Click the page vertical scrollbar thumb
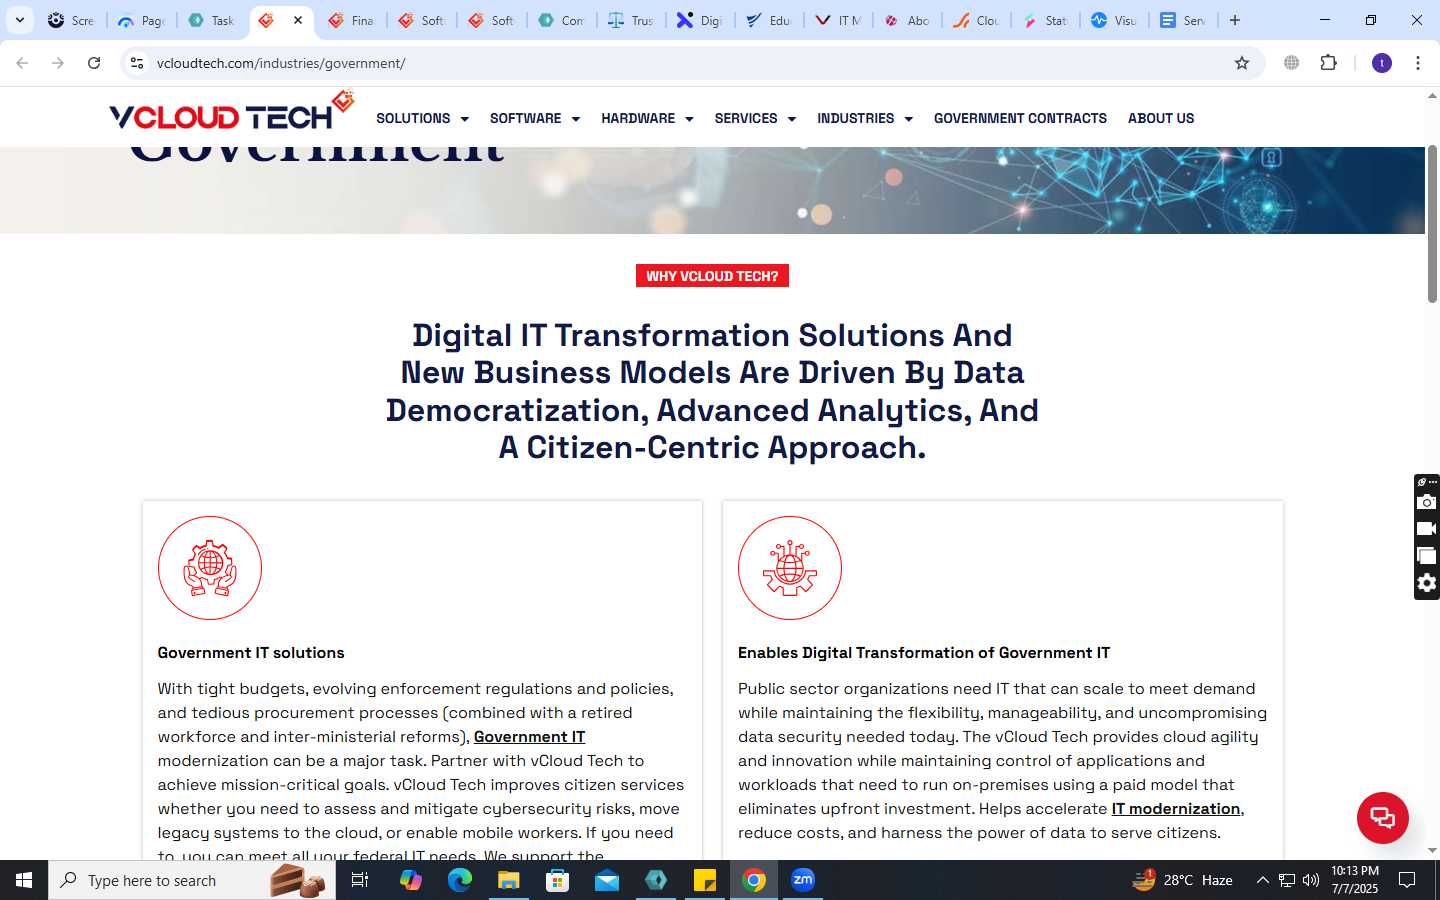The height and width of the screenshot is (900, 1440). coord(1432,224)
